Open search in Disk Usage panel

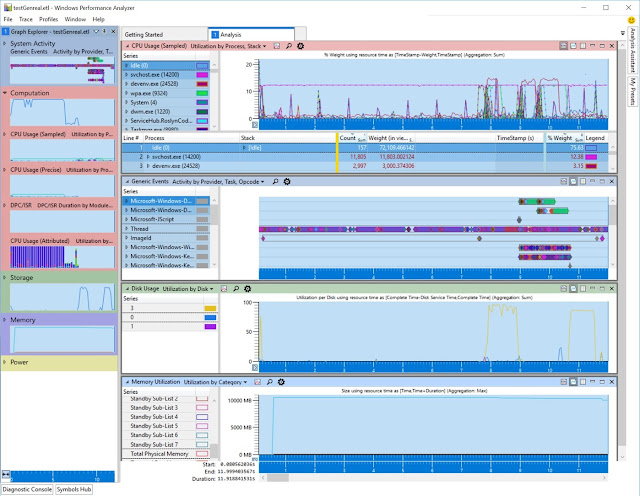236,289
